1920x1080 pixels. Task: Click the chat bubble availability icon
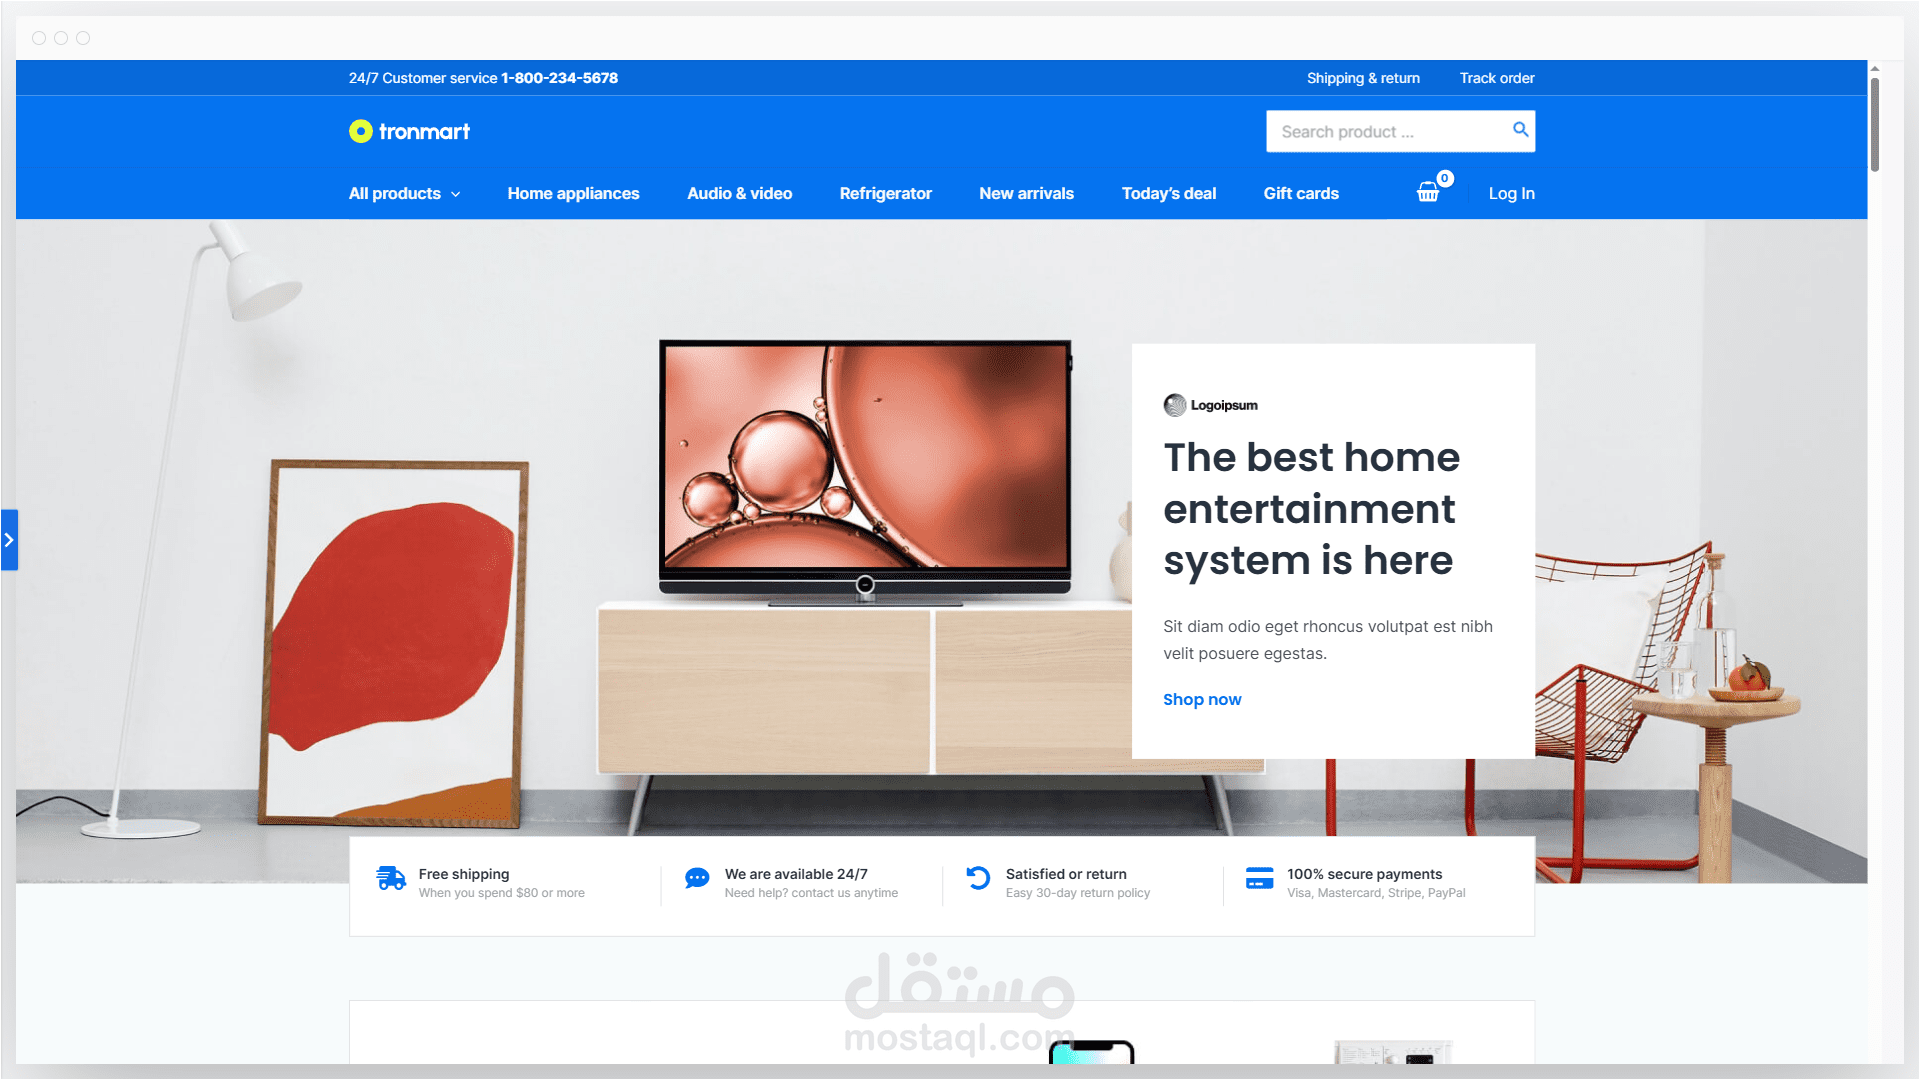[697, 879]
